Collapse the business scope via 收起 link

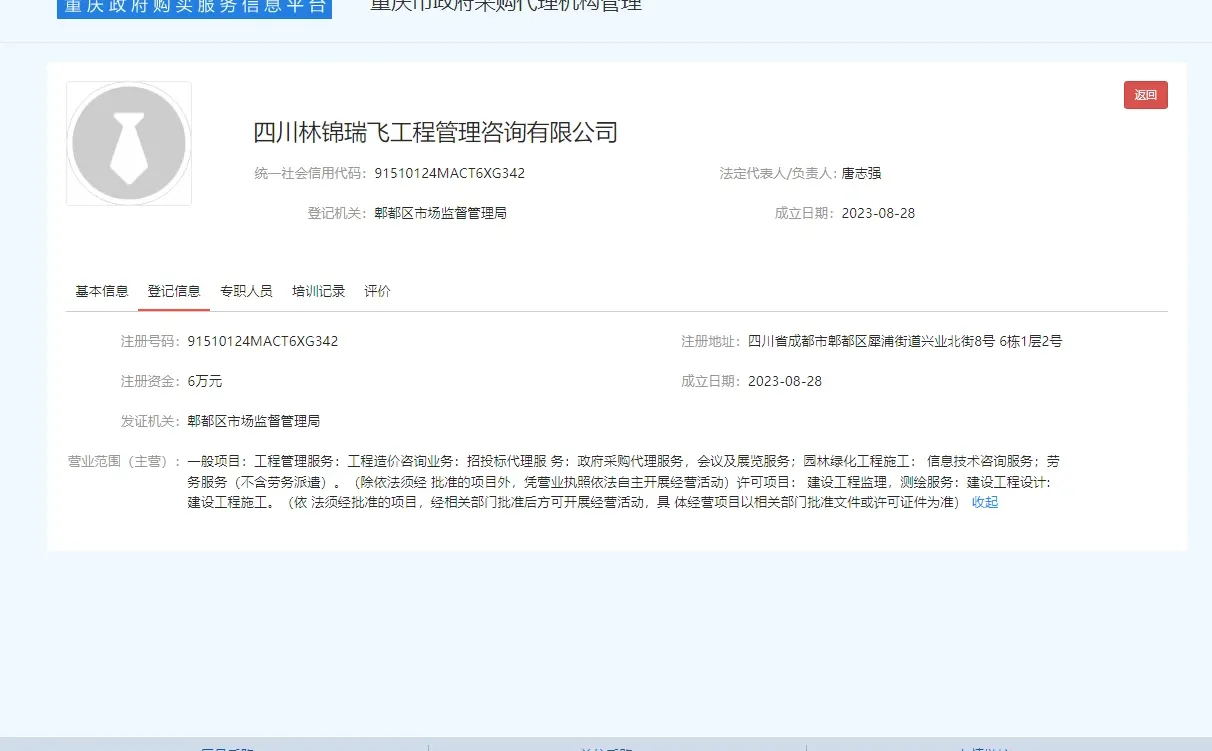[984, 502]
